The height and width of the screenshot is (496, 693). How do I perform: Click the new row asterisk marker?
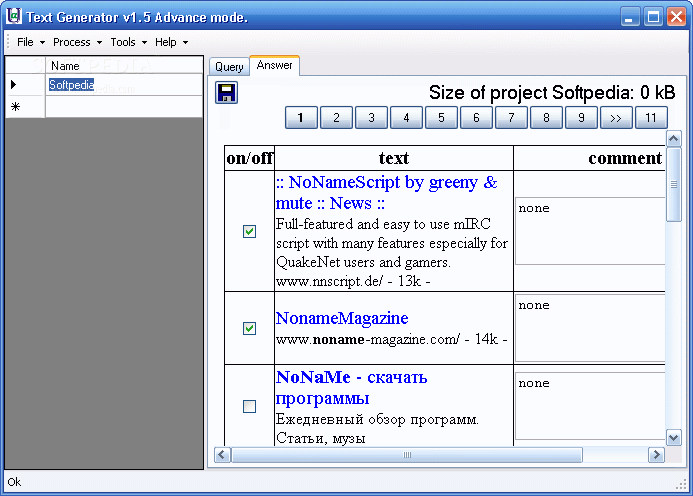[15, 107]
